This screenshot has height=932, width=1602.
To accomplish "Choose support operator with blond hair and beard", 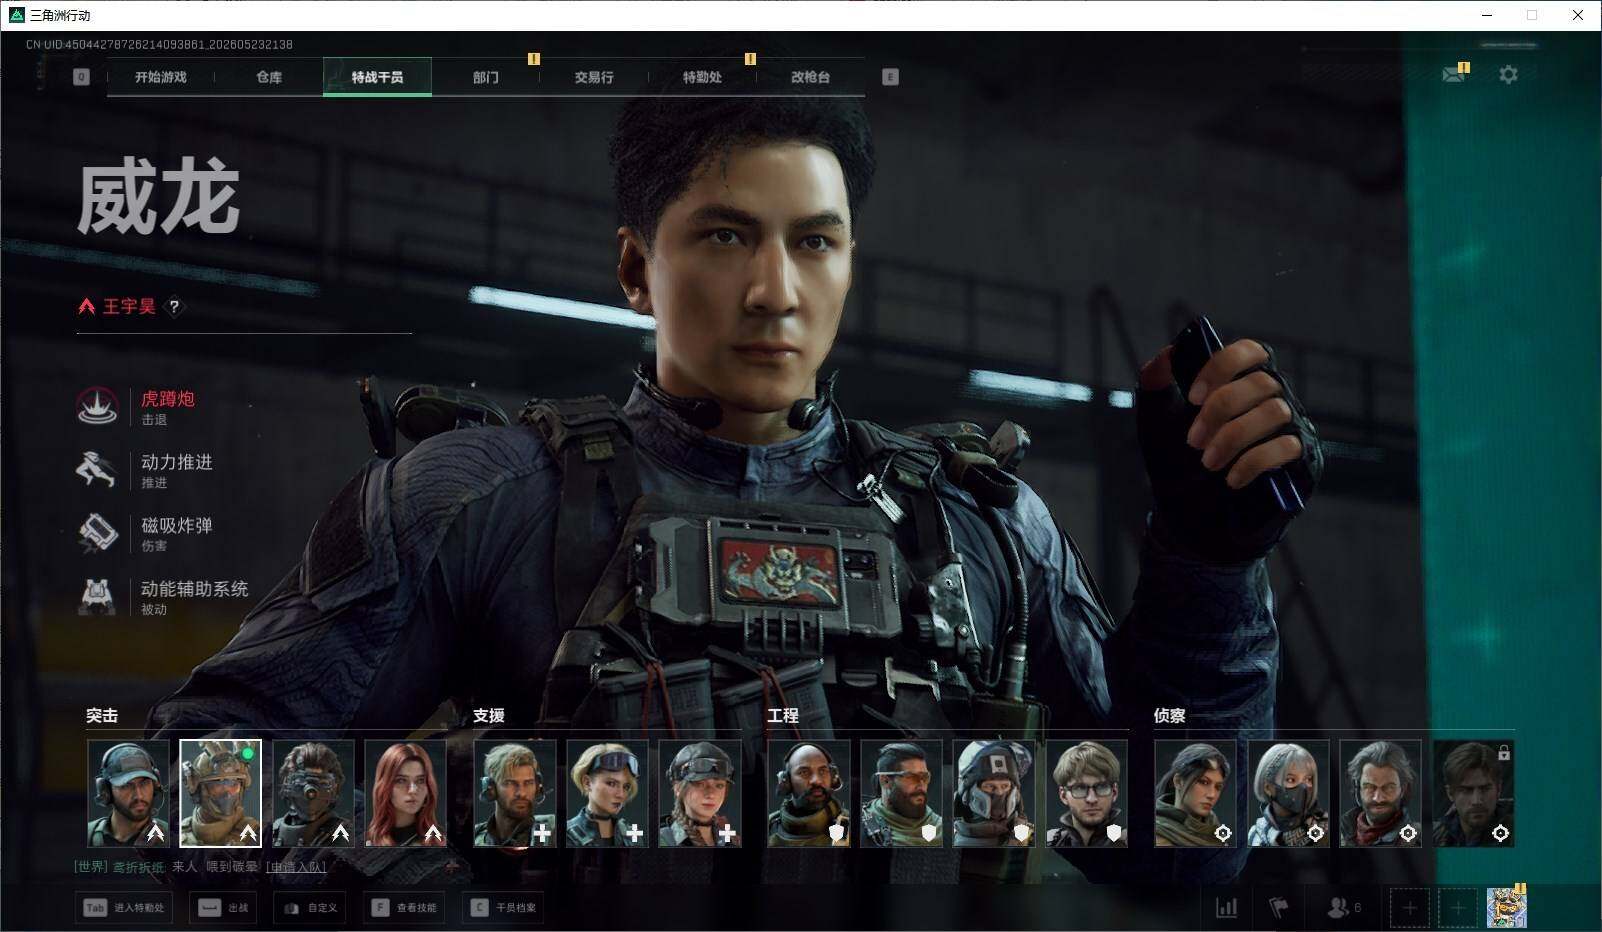I will tap(514, 793).
